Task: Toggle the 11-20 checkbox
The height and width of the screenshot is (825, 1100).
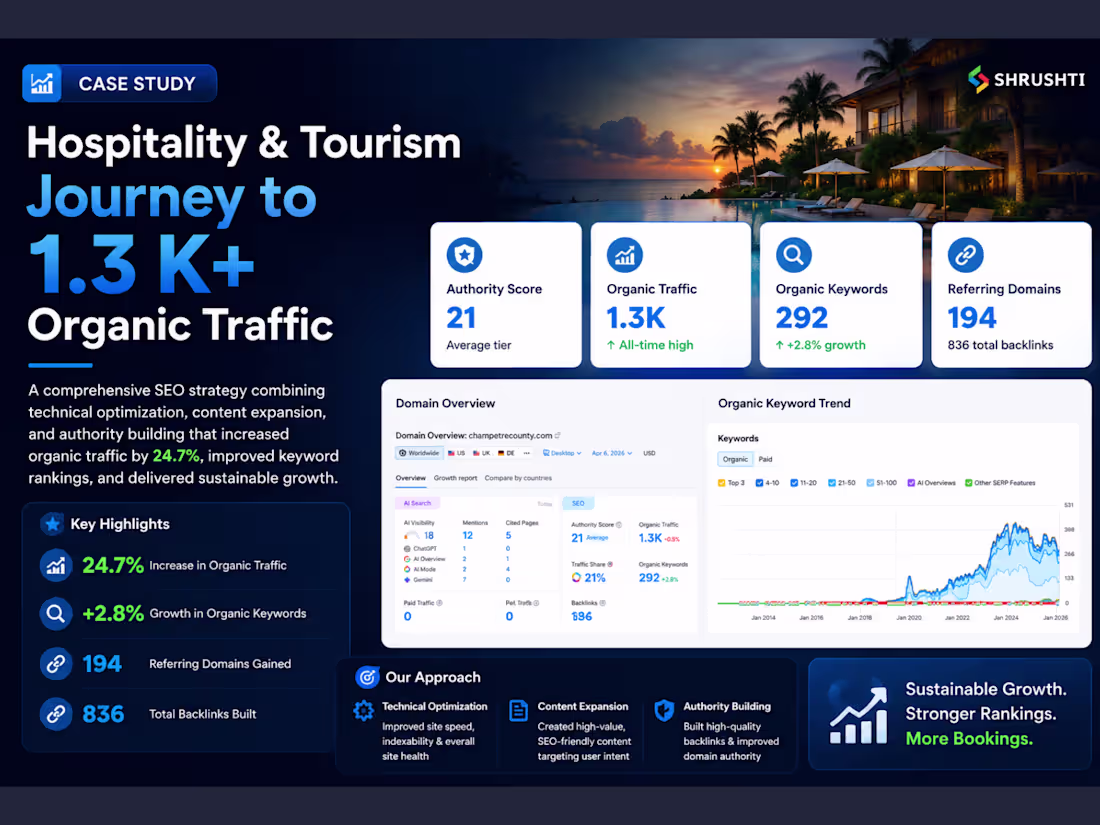Action: point(794,483)
